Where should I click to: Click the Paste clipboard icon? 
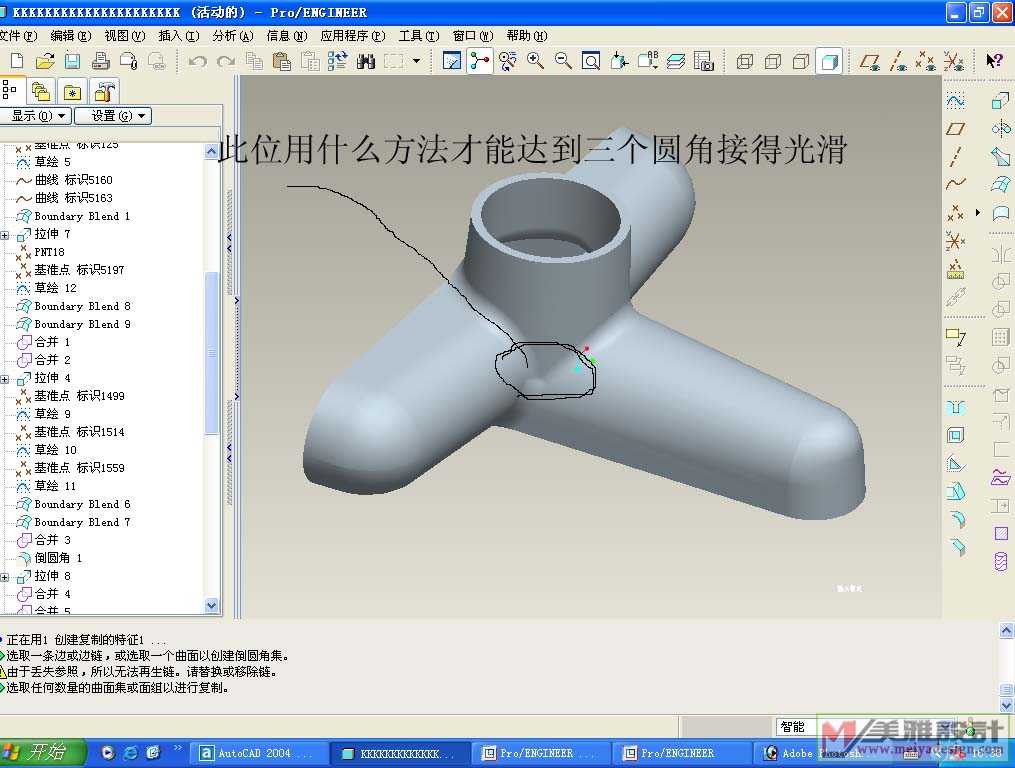pos(282,61)
